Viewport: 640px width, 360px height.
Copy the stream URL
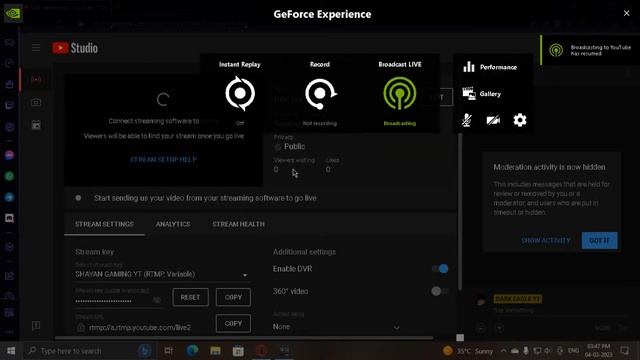(233, 323)
